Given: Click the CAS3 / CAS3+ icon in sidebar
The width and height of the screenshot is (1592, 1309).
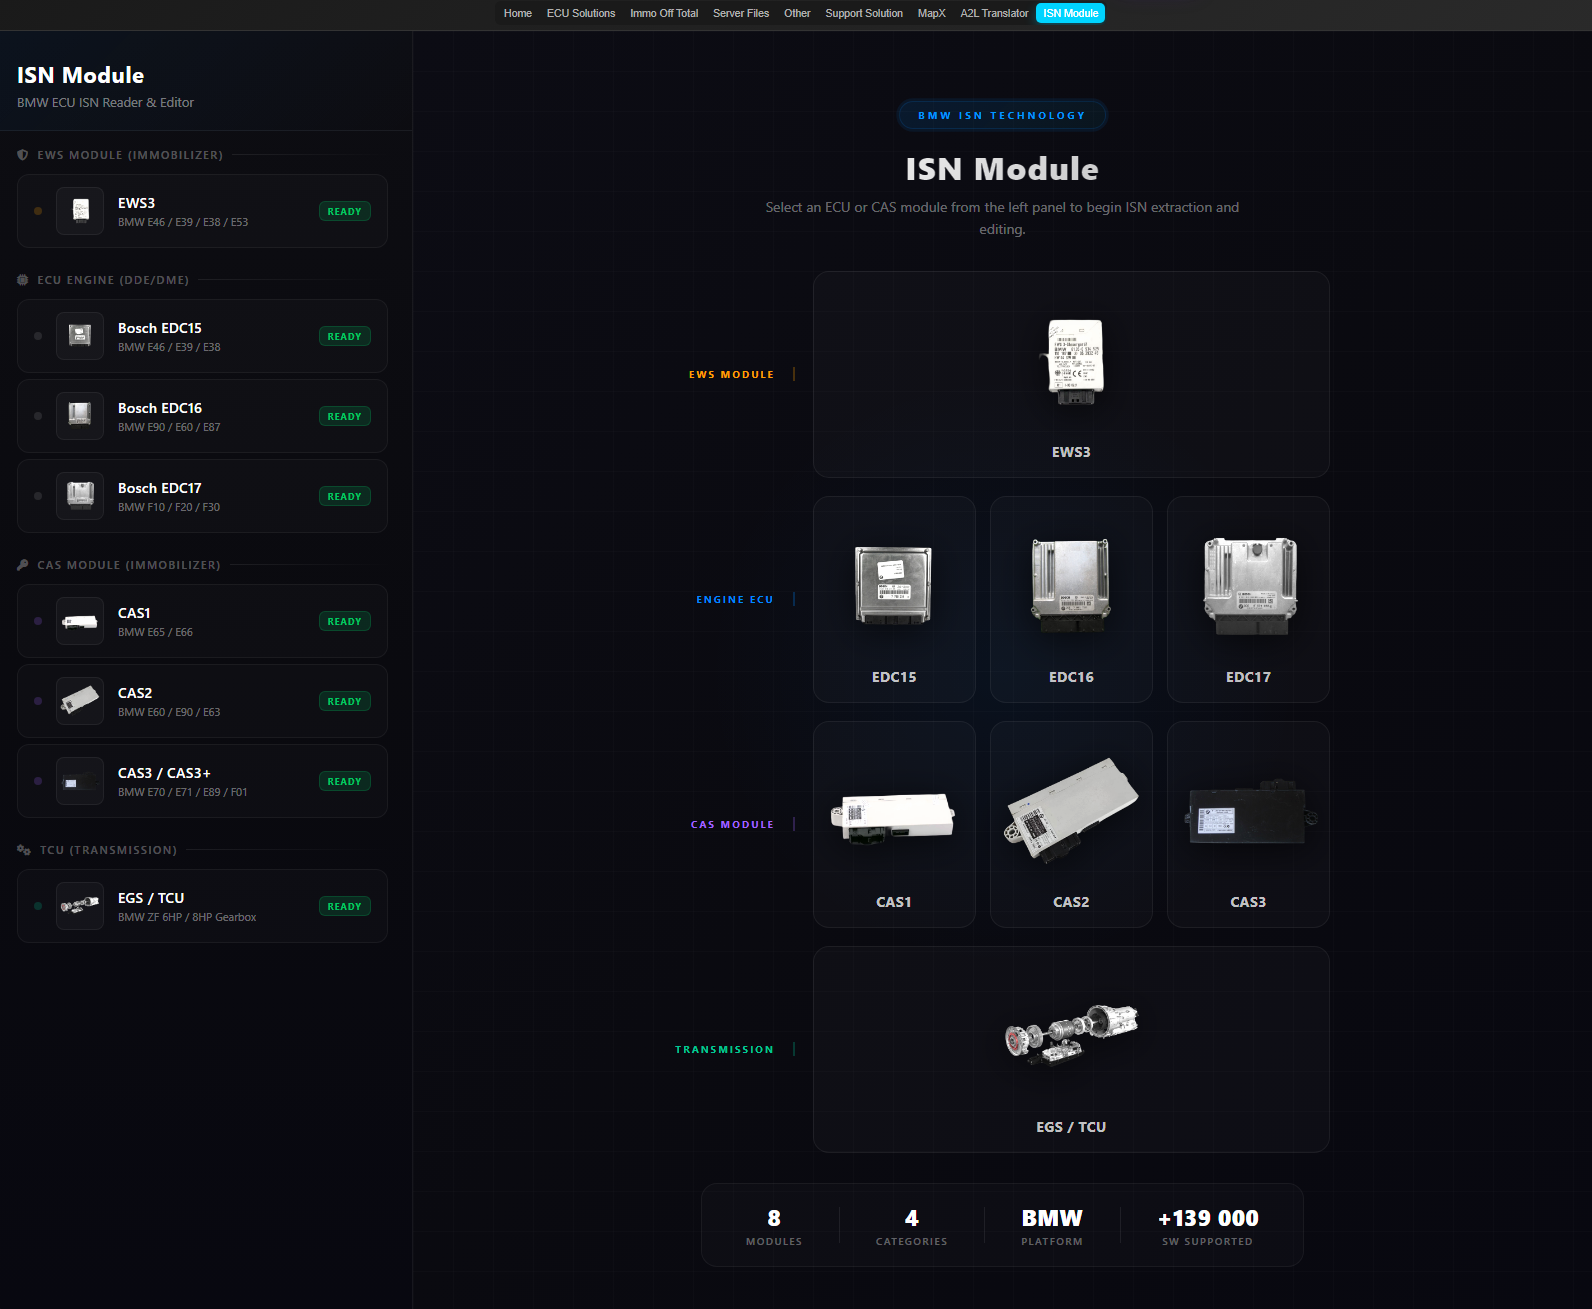Looking at the screenshot, I should [80, 781].
